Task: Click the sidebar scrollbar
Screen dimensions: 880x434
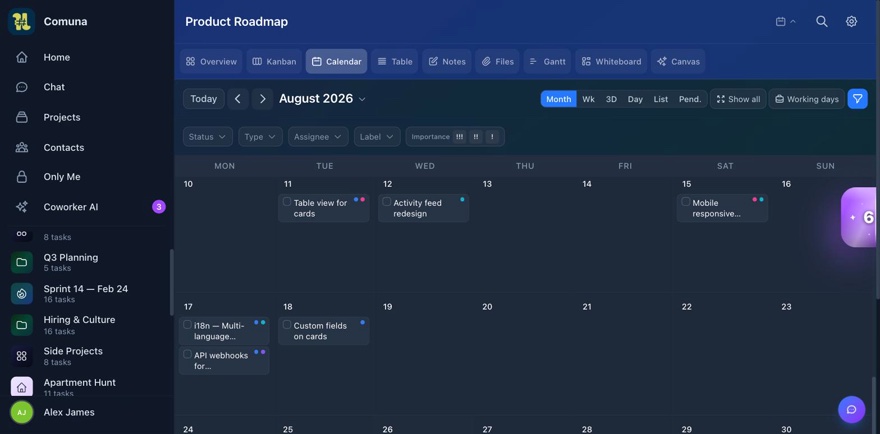Action: [171, 282]
